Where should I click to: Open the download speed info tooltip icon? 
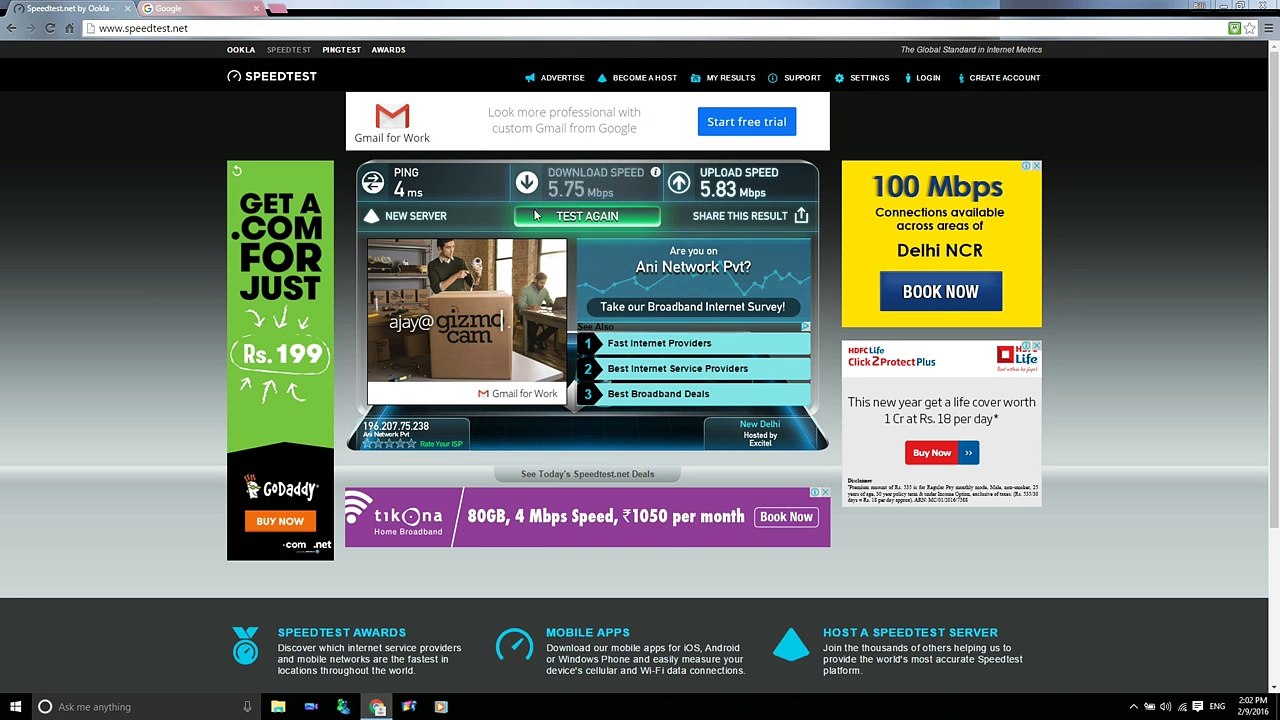pos(656,172)
